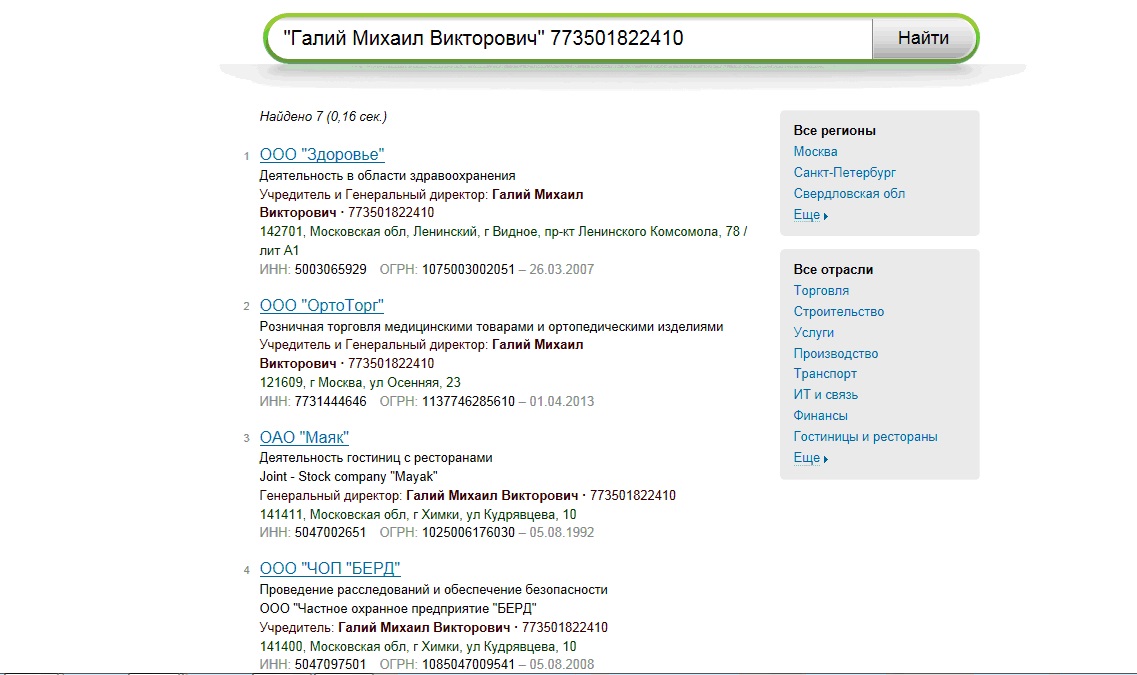Screen dimensions: 1137x675
Task: Click ООО "Частное охранное предприятие "БЕРД" full name
Action: point(398,608)
